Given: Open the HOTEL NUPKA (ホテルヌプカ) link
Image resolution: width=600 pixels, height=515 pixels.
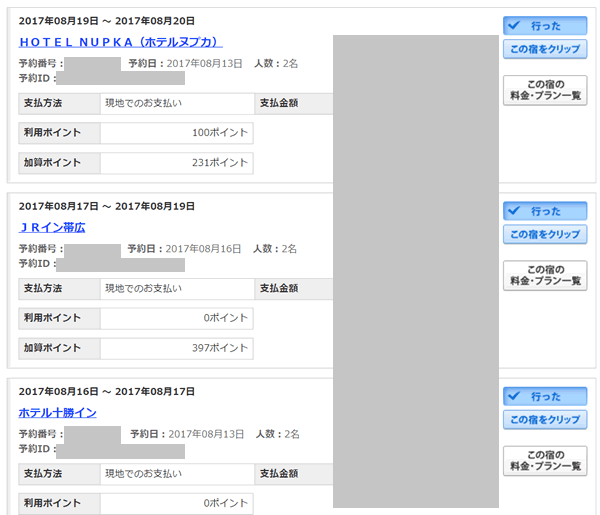Looking at the screenshot, I should [x=120, y=42].
